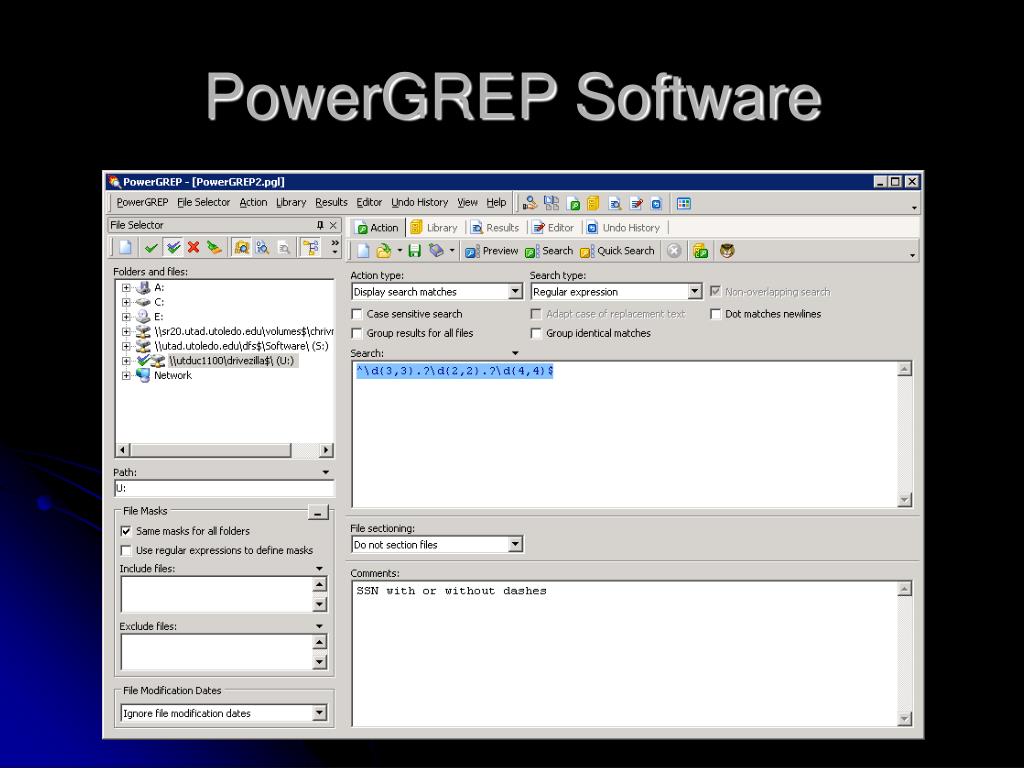Screen dimensions: 1024x768
Task: Click the File Selector blank page icon
Action: pos(125,248)
